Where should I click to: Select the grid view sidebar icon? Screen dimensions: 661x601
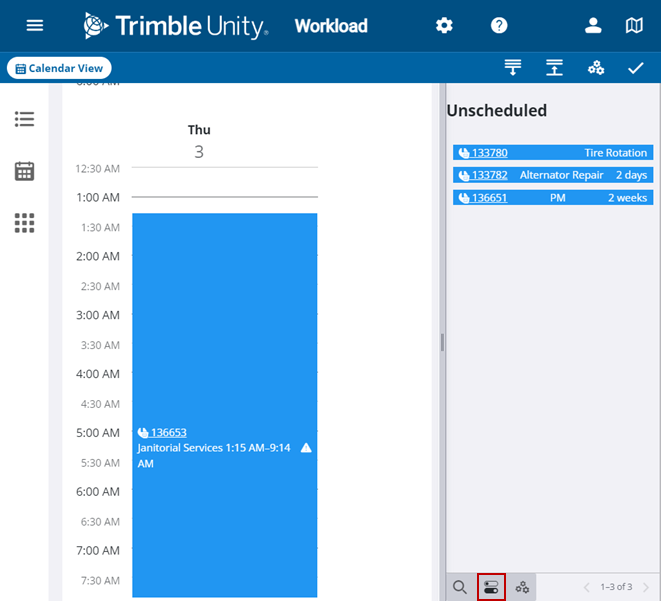point(25,223)
